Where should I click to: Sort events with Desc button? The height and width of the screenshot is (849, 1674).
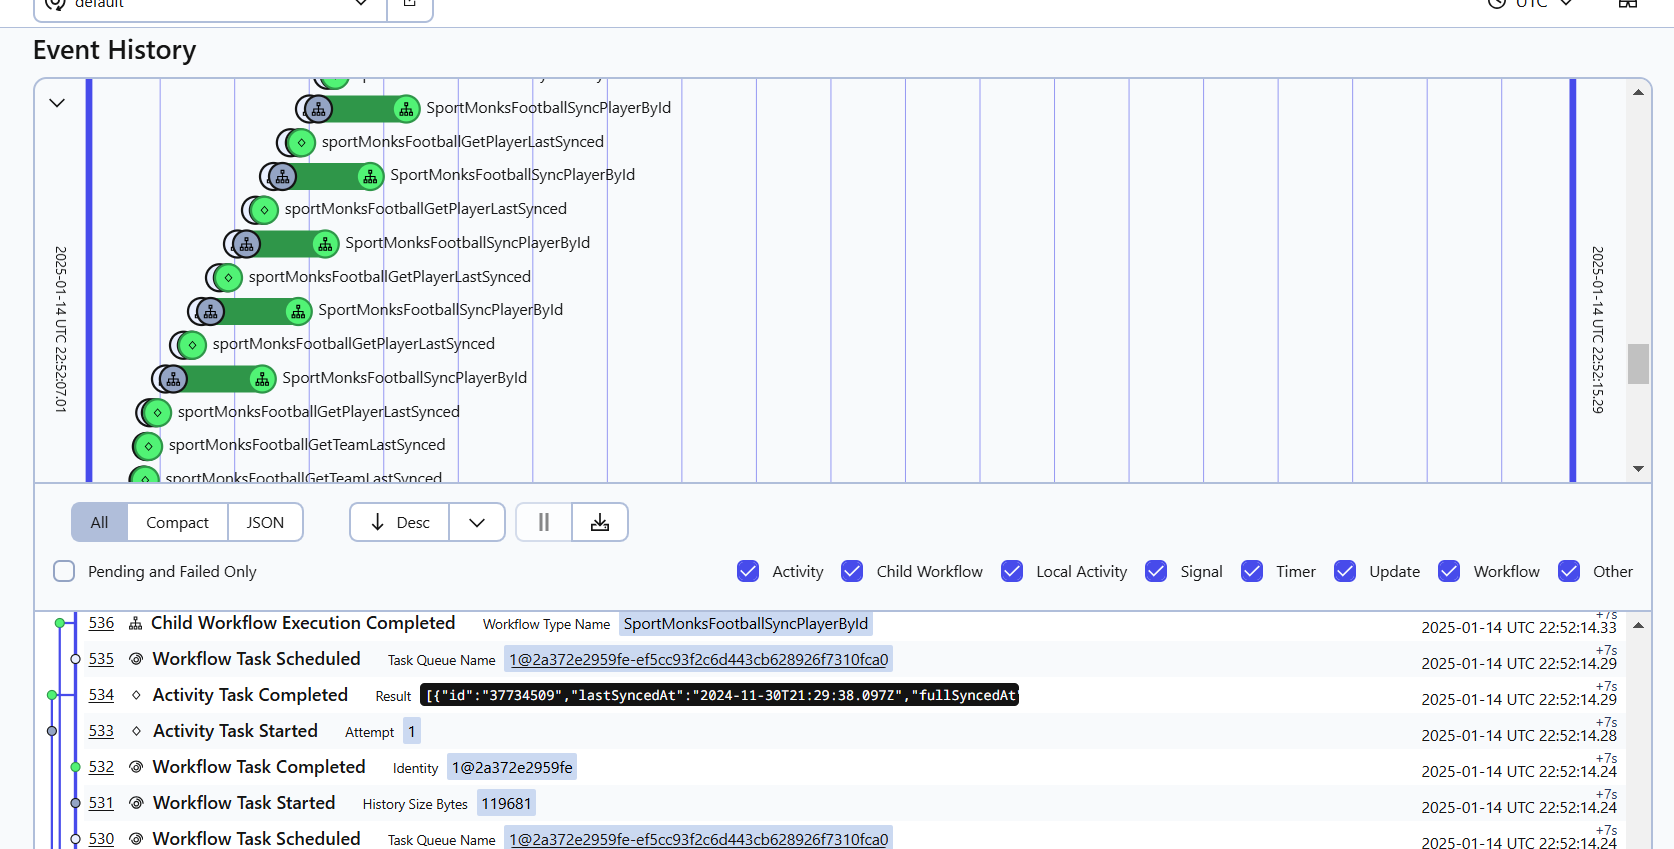point(399,522)
